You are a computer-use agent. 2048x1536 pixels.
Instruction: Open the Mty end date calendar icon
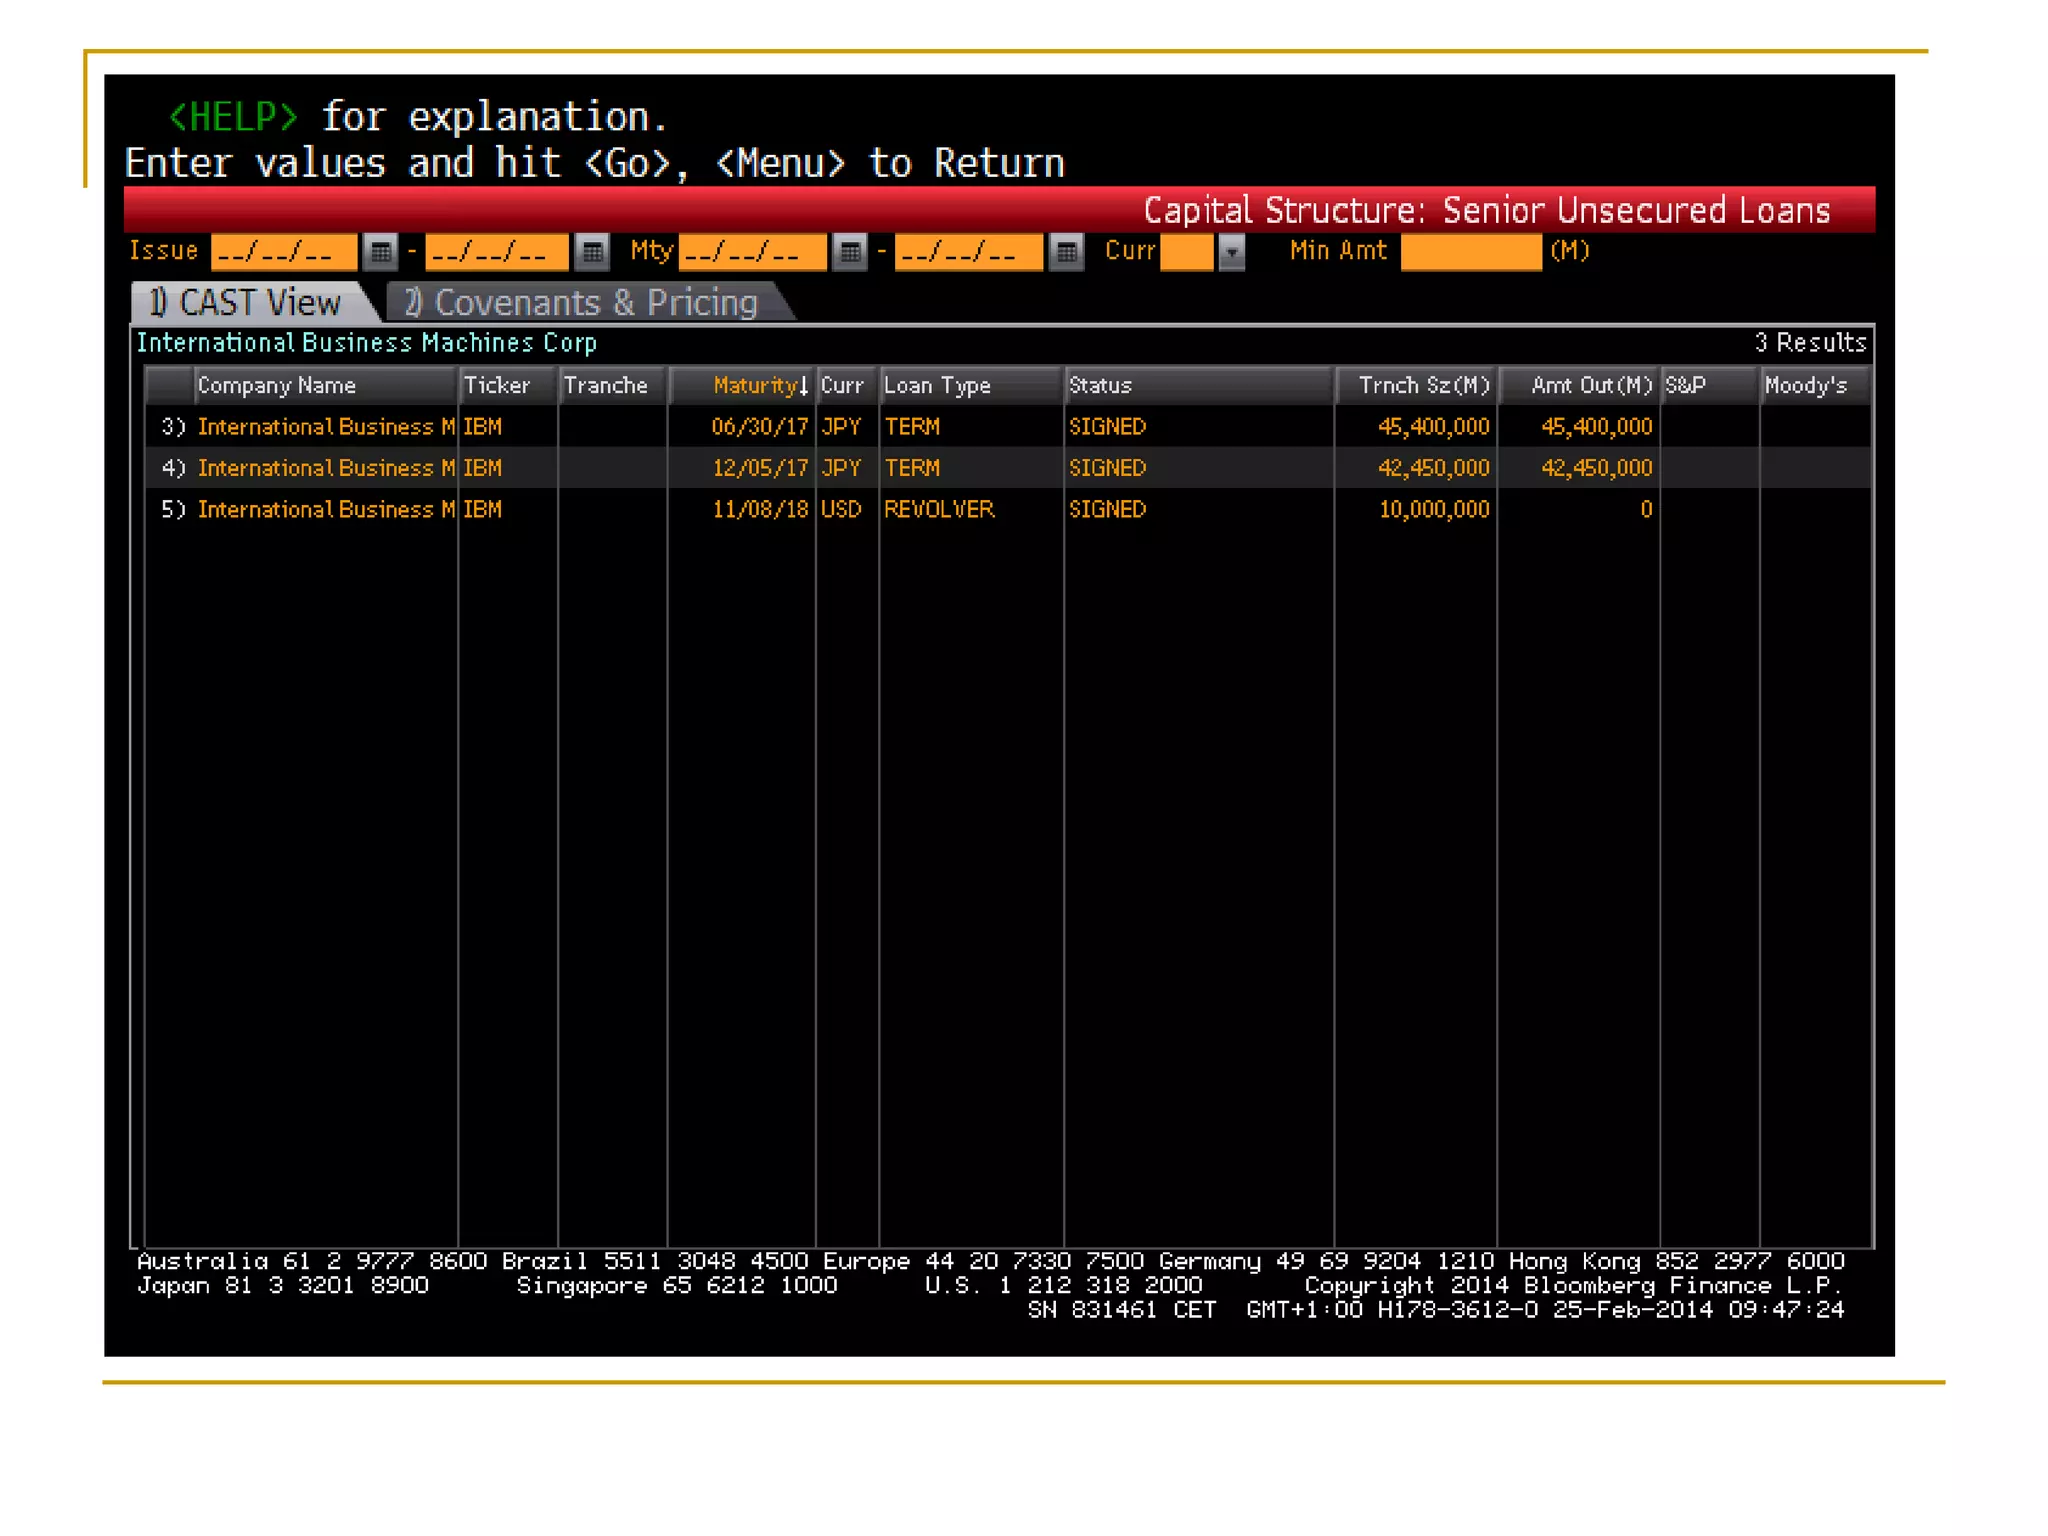[1067, 252]
